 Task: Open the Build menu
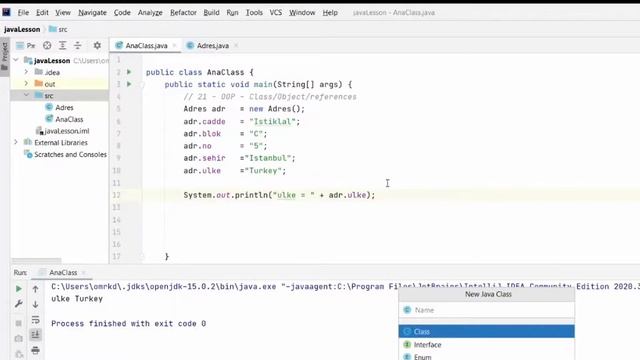coord(211,13)
